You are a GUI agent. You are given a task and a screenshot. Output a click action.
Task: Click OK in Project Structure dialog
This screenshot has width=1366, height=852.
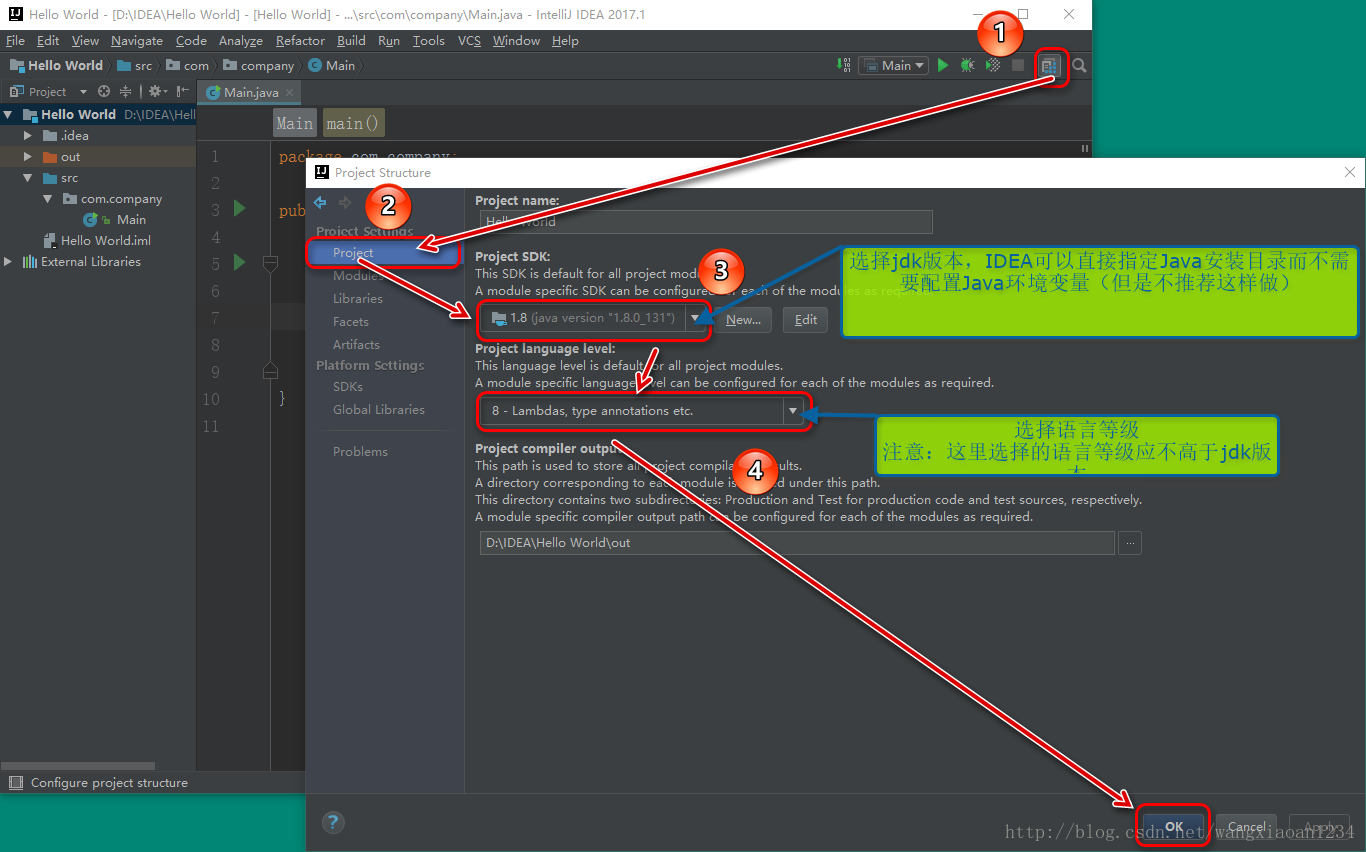click(x=1174, y=827)
